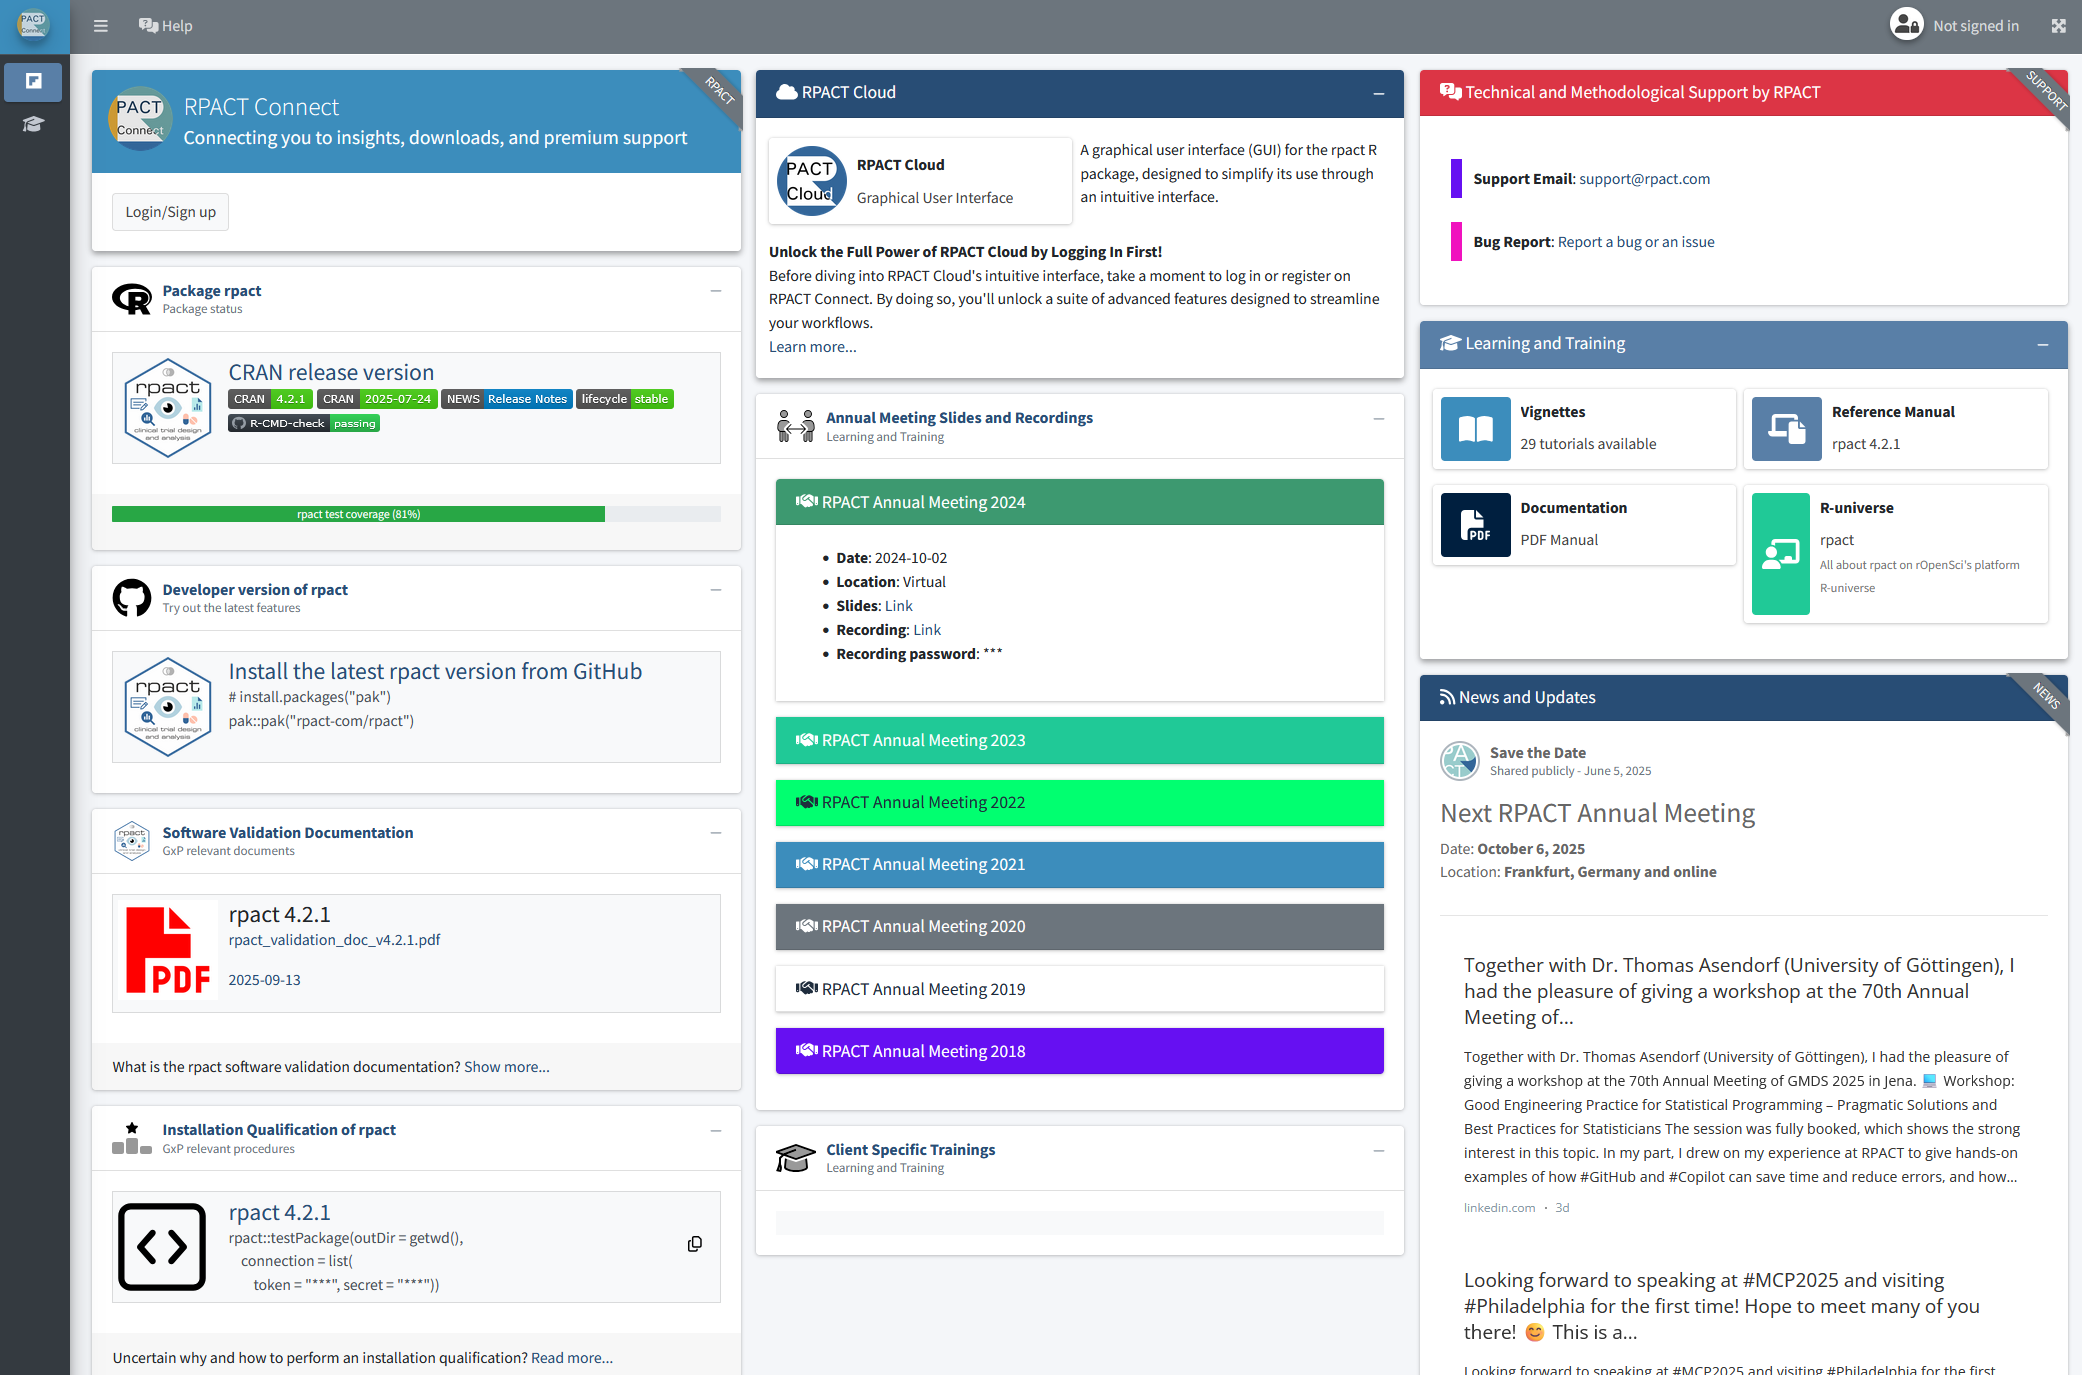Collapse the RPACT Annual Meeting 2024 header
The height and width of the screenshot is (1375, 2082).
click(x=1079, y=502)
